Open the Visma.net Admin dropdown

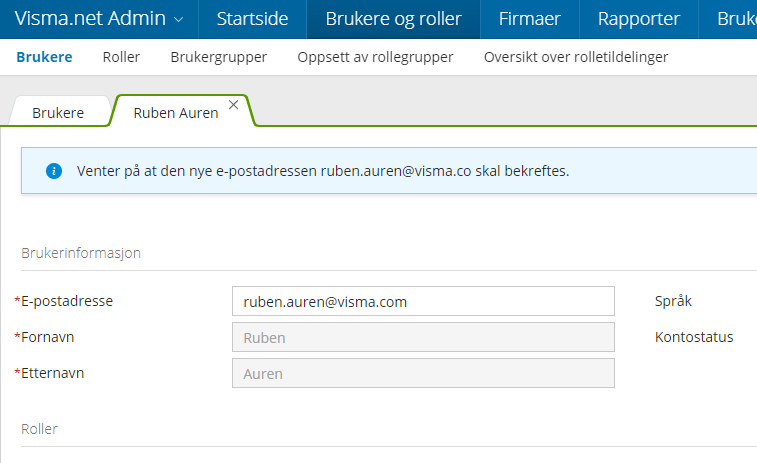point(99,19)
